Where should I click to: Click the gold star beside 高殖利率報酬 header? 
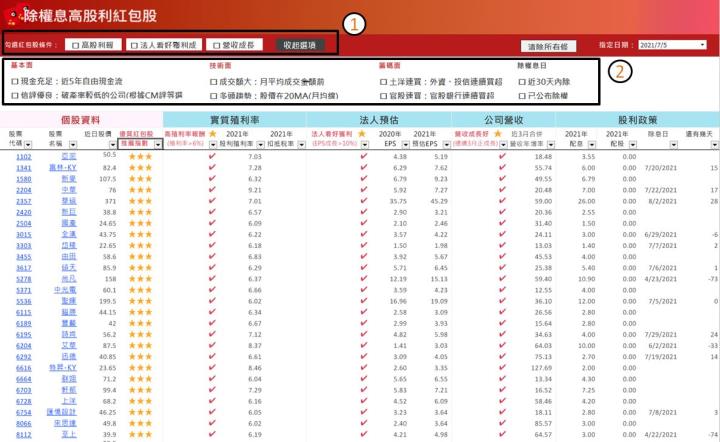(x=213, y=134)
